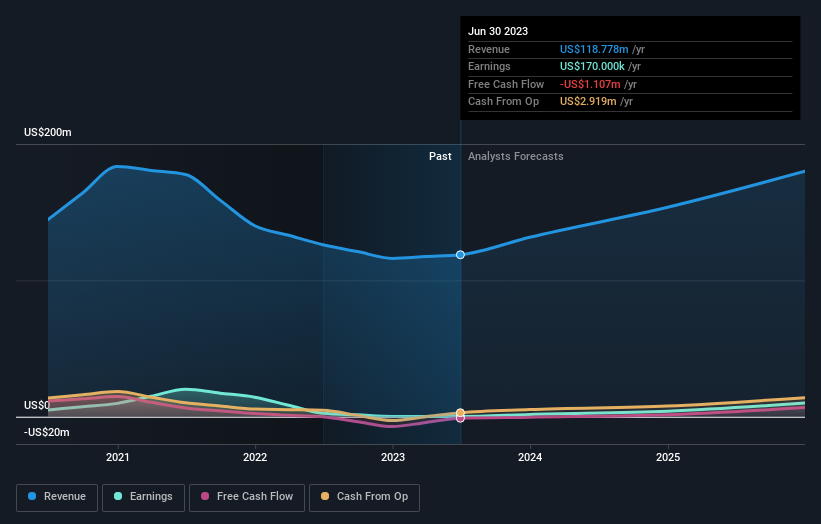Select the 2024 x-axis label
Image resolution: width=821 pixels, height=524 pixels.
click(530, 457)
